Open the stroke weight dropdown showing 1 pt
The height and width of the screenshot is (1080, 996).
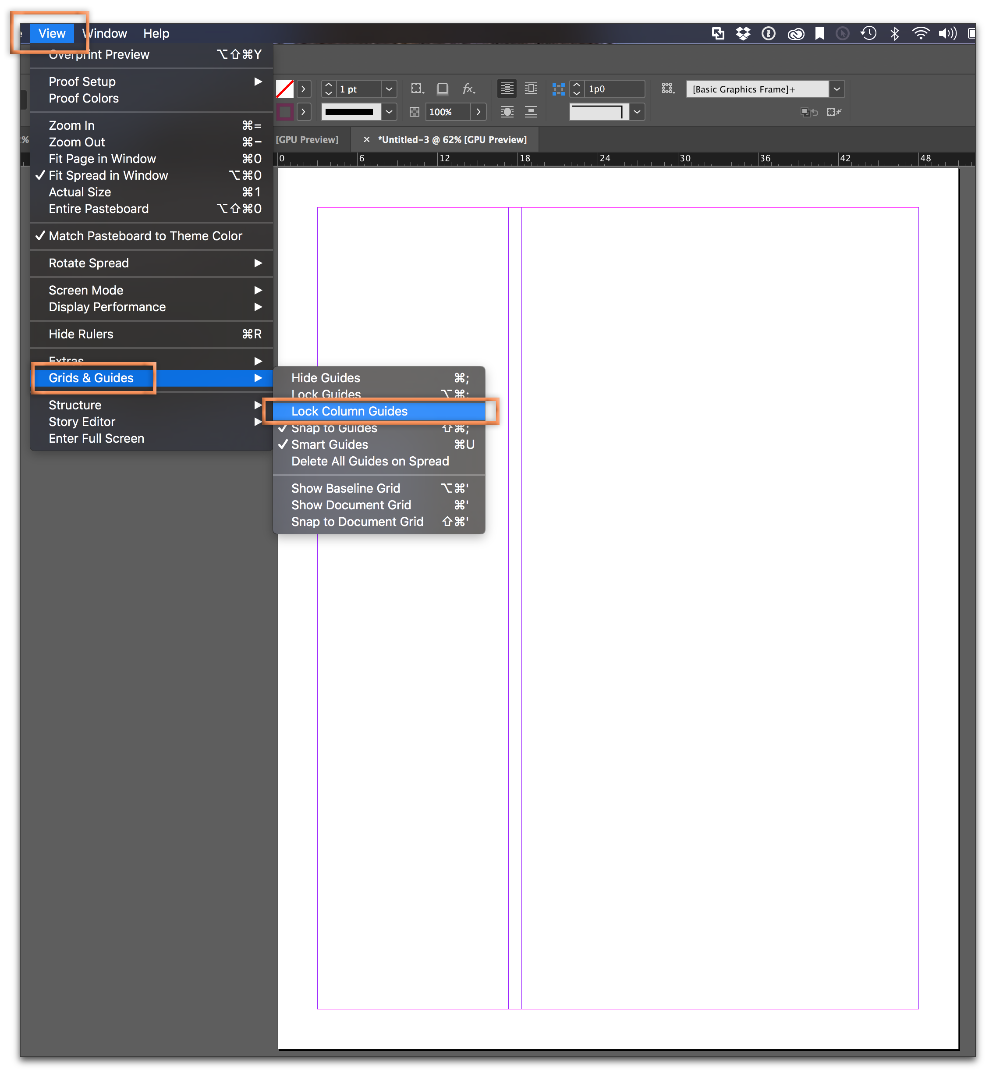[390, 89]
